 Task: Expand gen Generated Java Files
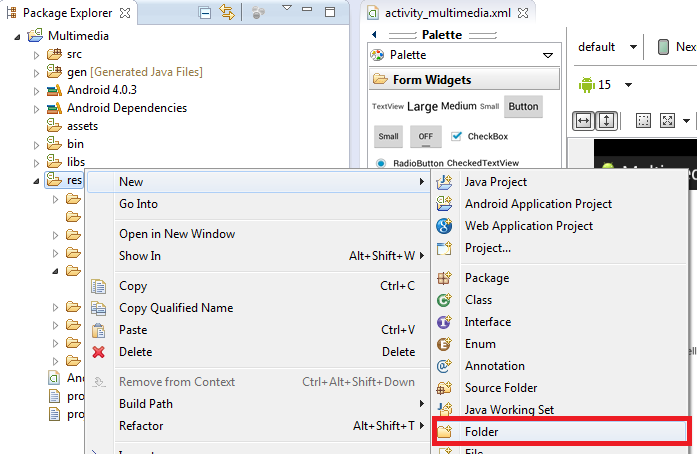36,73
